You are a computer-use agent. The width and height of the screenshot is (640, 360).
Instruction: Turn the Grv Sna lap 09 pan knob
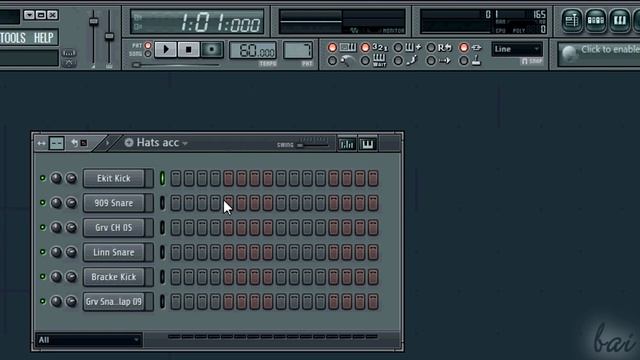[x=56, y=302]
